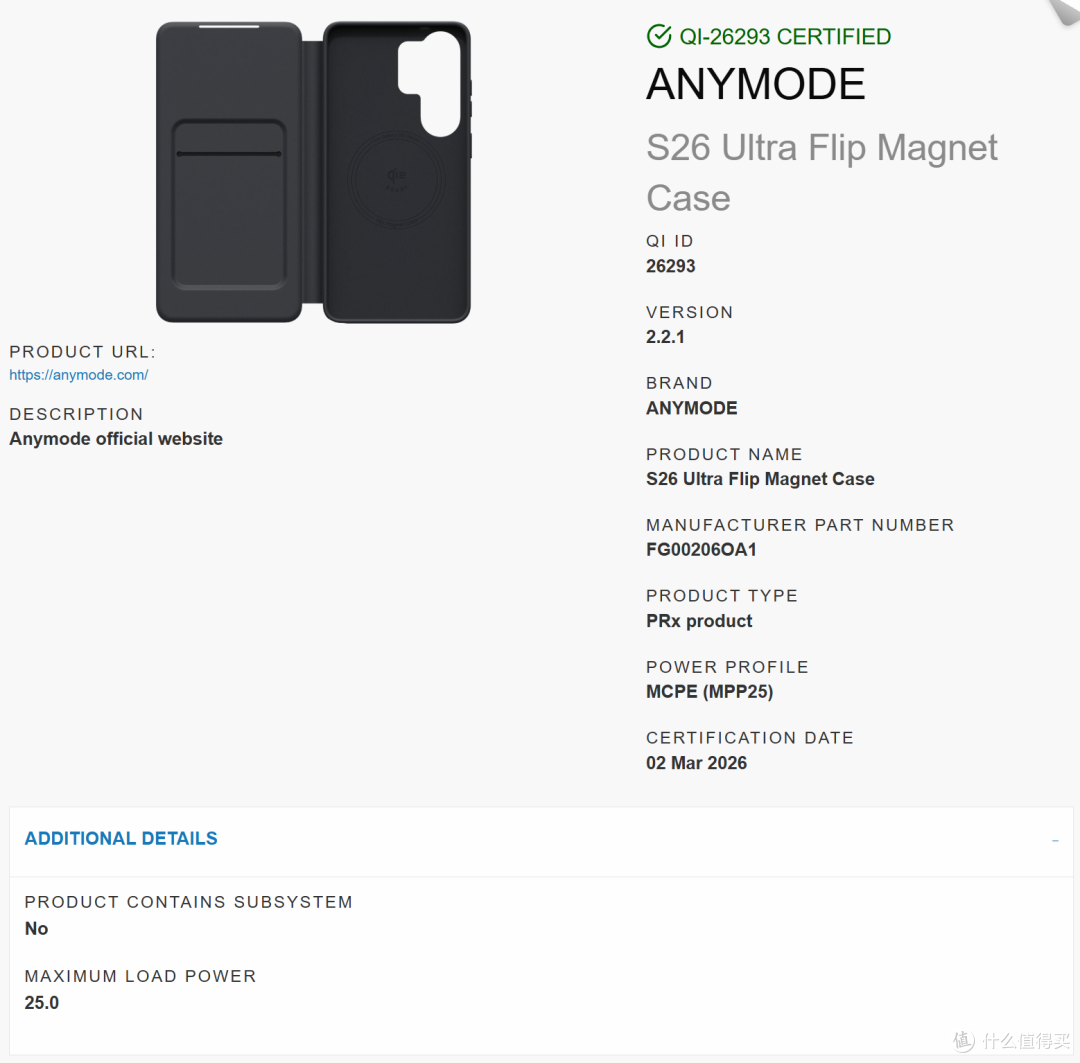
Task: Select the QI ID value 26293
Action: [670, 266]
